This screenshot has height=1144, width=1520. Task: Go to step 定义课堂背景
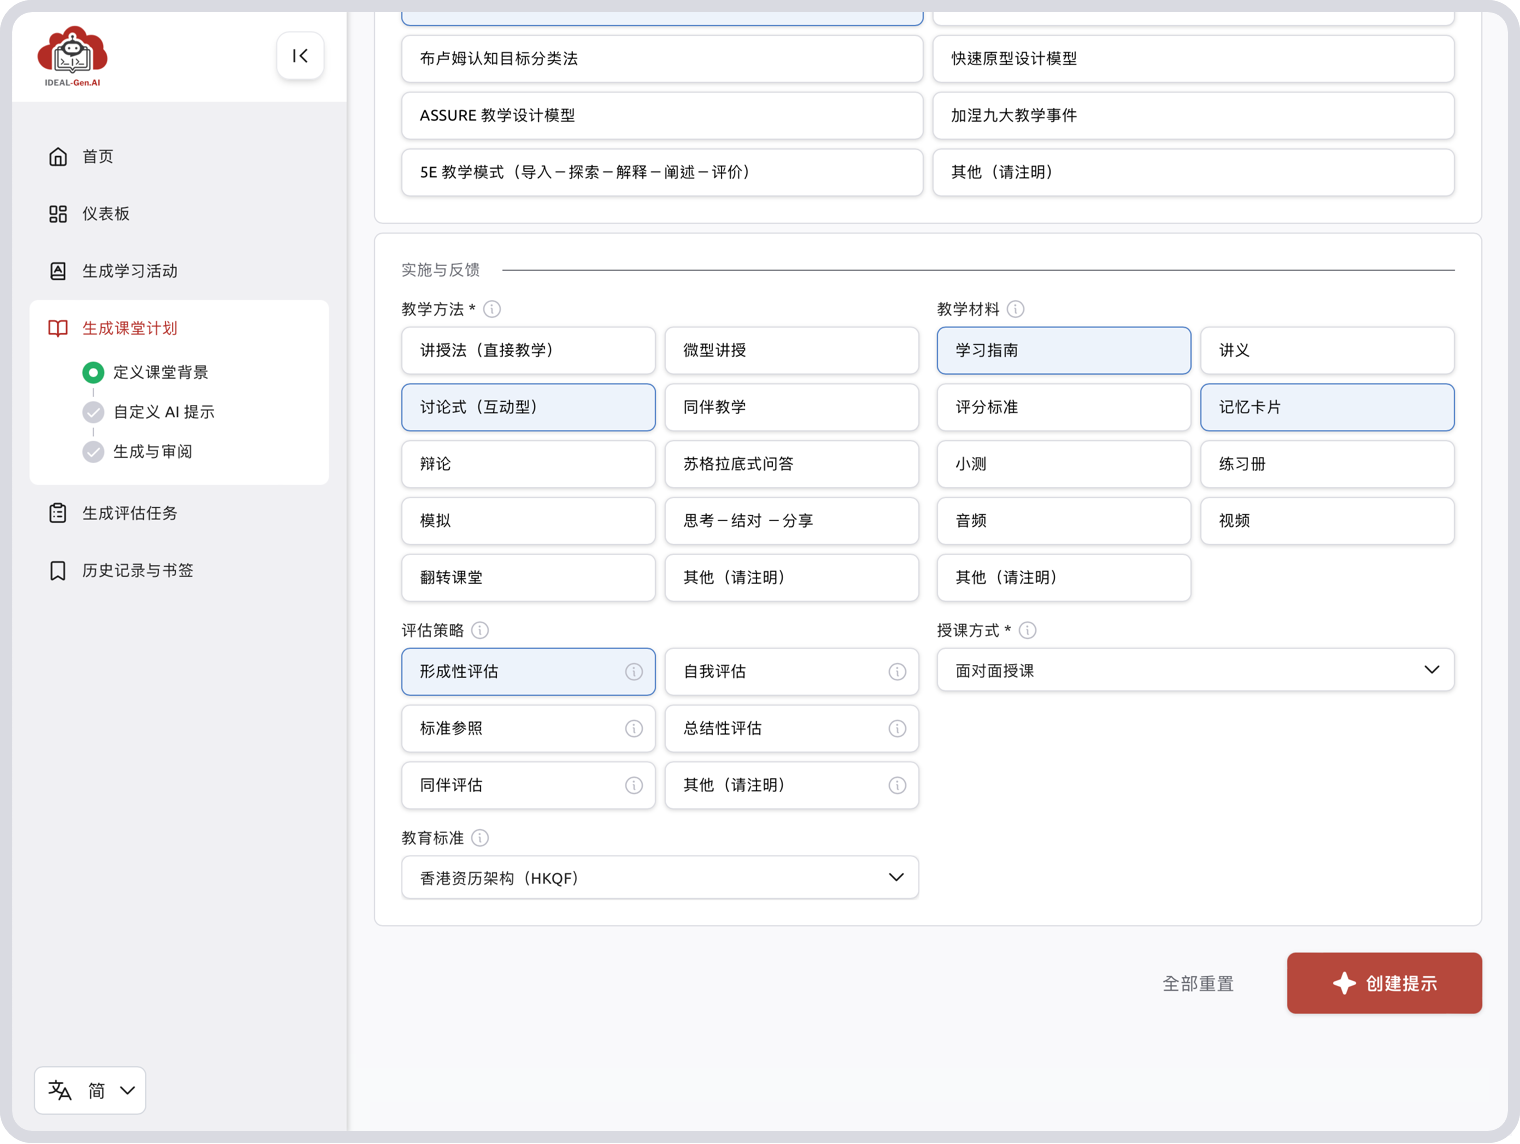point(160,372)
